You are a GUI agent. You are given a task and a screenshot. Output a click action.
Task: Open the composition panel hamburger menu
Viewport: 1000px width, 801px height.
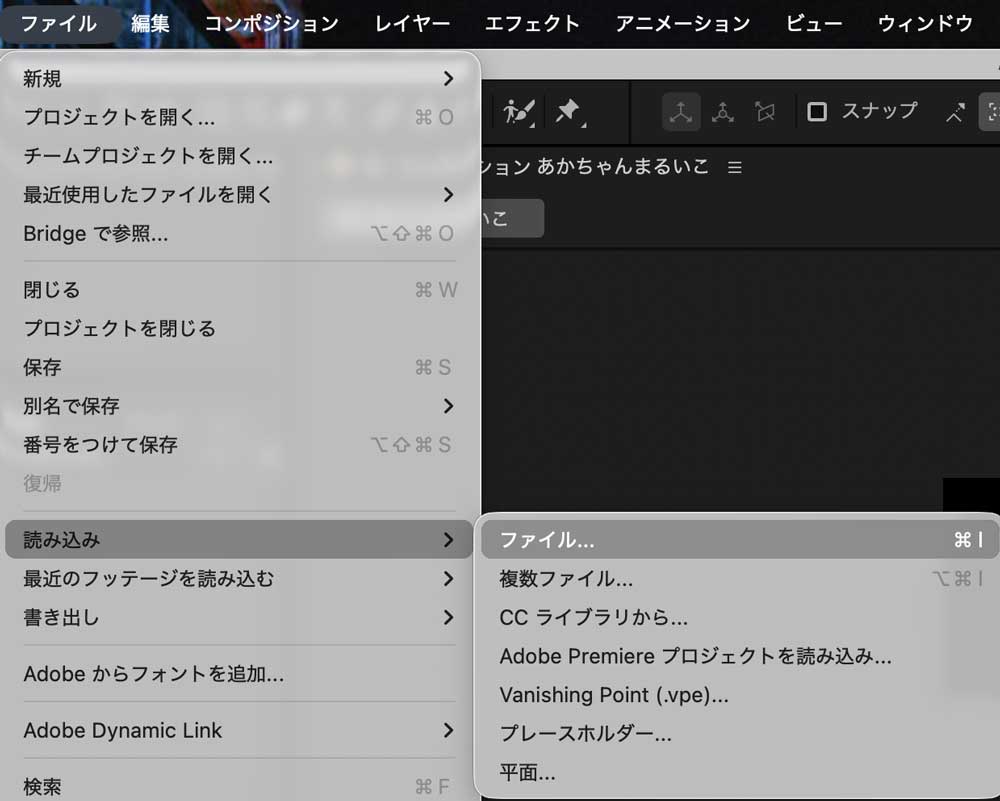coord(733,167)
